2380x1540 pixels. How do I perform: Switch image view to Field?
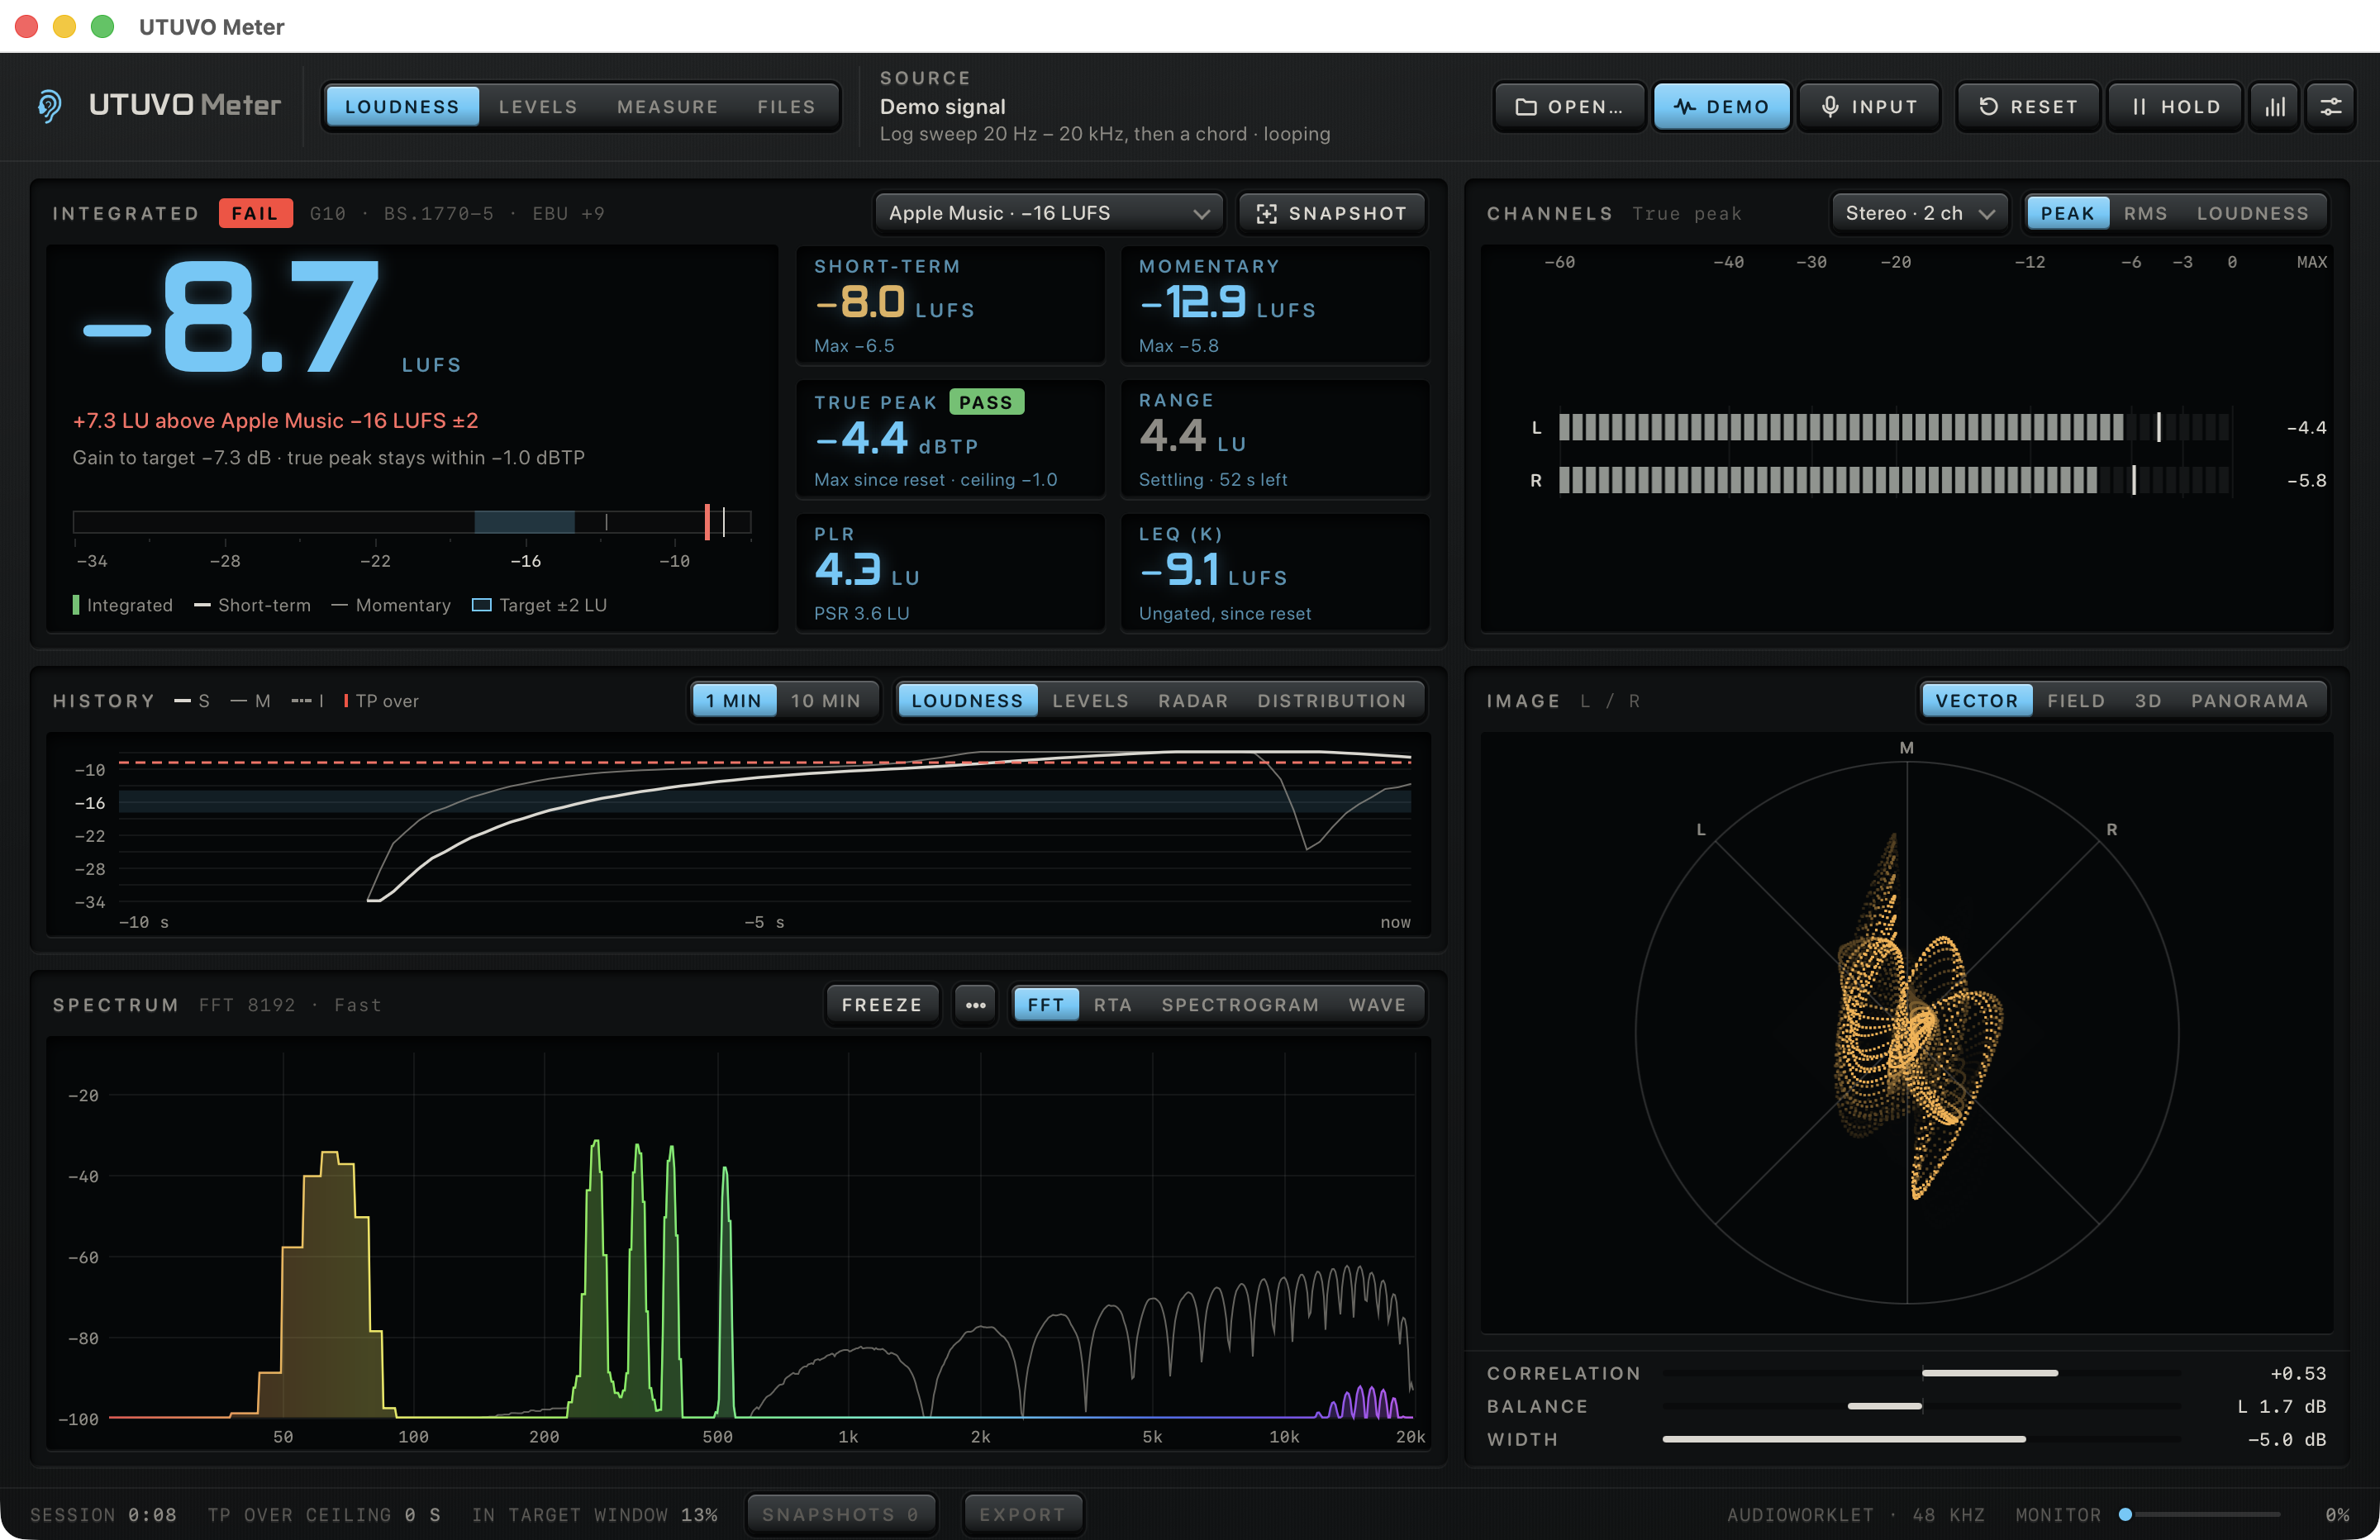(2076, 701)
